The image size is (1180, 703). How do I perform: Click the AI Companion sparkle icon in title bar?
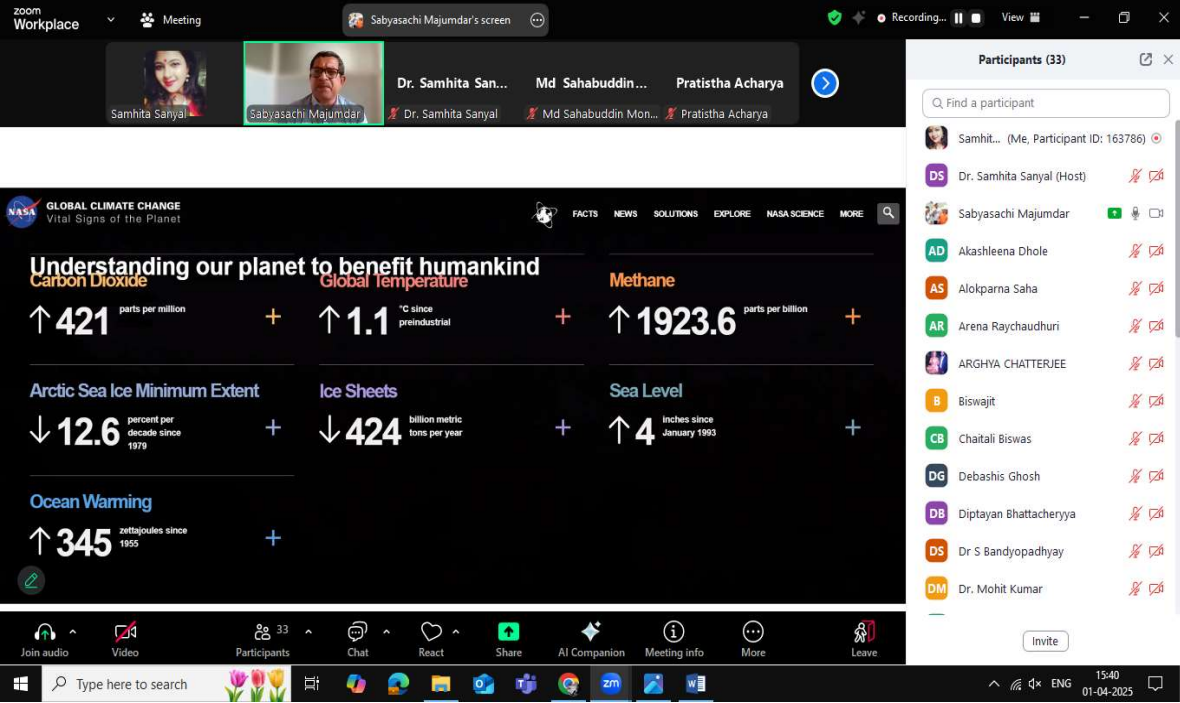[x=858, y=17]
